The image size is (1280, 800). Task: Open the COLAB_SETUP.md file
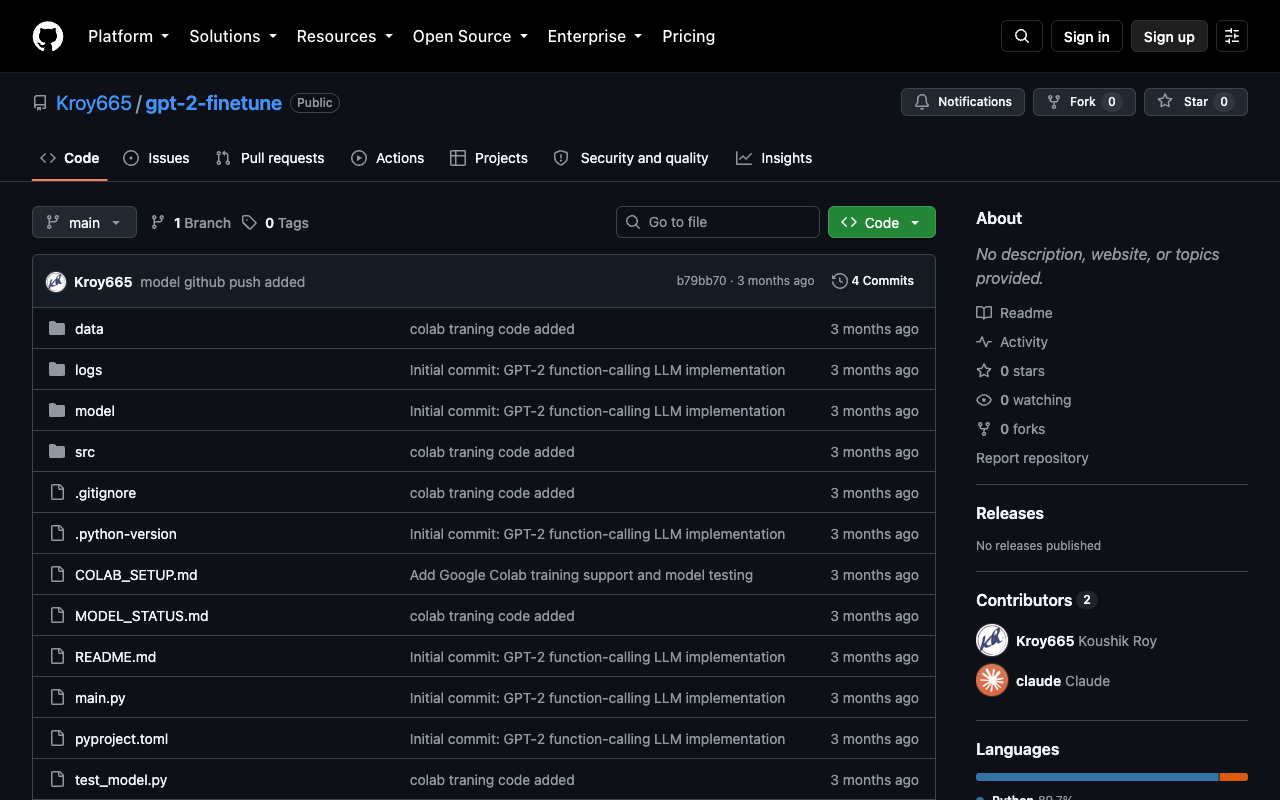point(136,575)
